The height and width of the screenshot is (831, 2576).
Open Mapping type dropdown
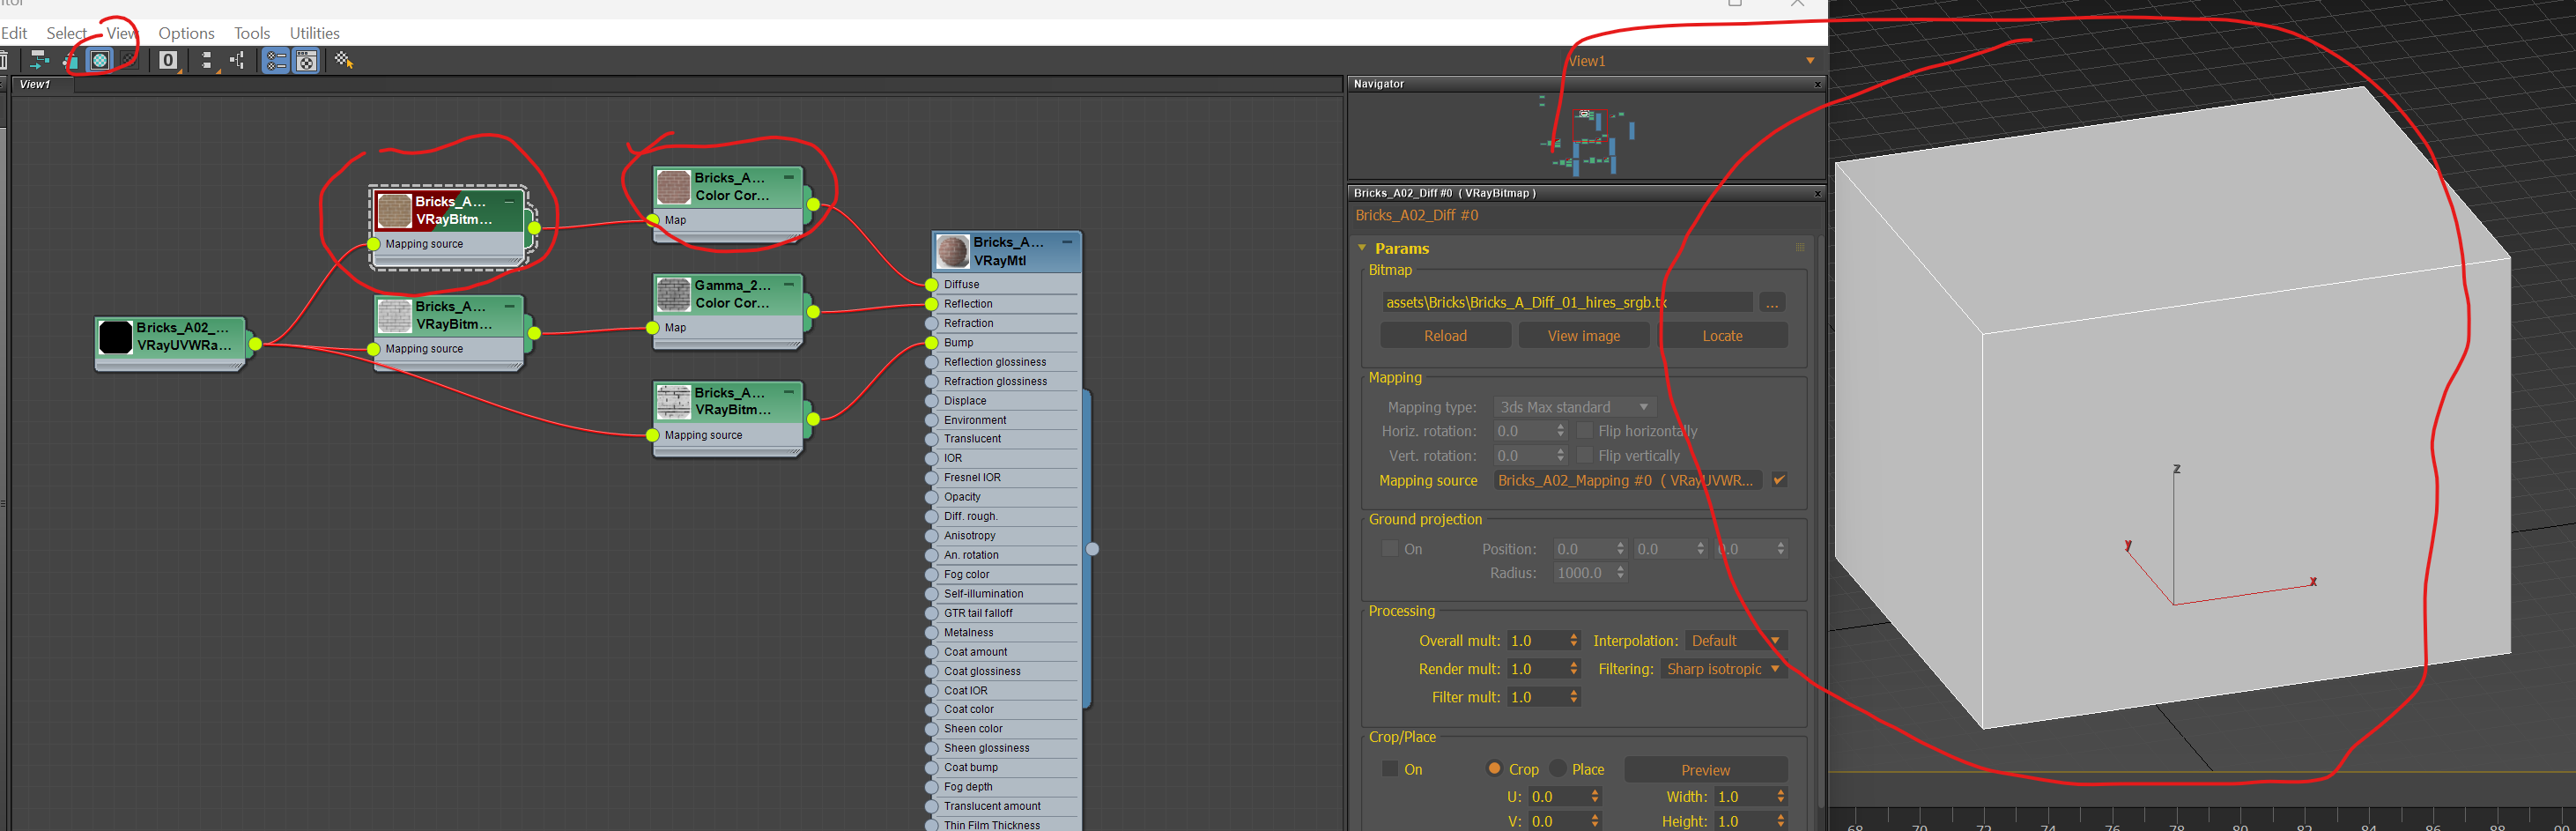1575,407
